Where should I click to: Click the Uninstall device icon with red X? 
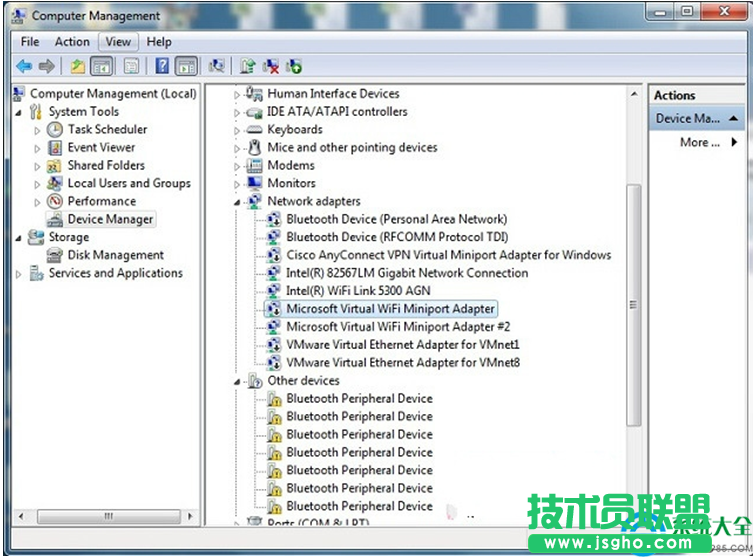(270, 66)
